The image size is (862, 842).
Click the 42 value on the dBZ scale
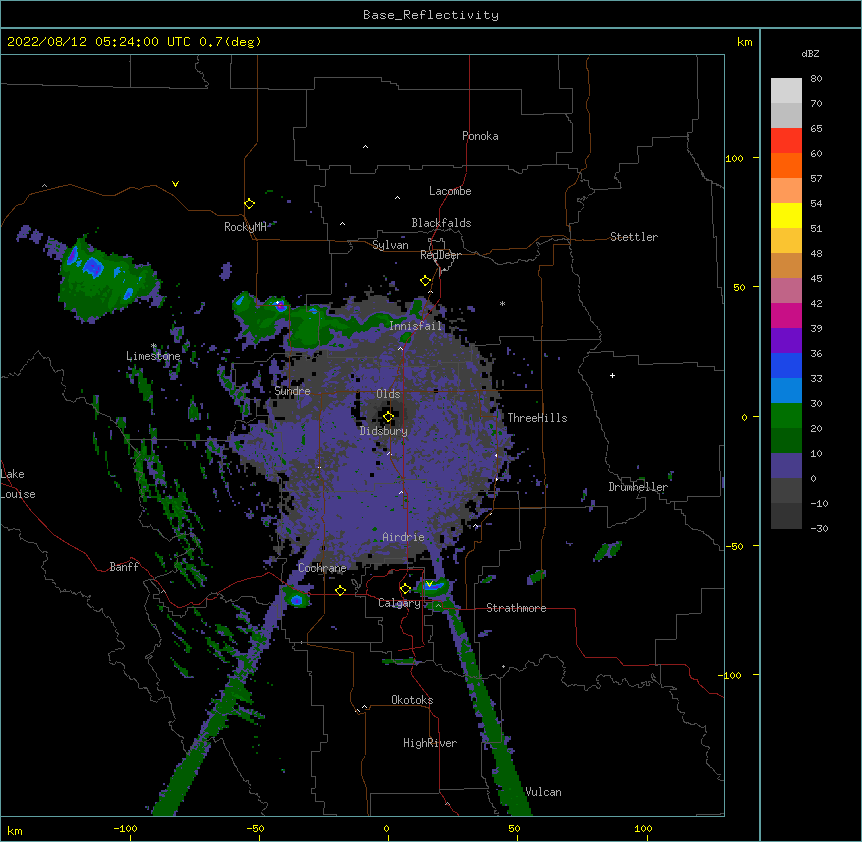[x=816, y=303]
